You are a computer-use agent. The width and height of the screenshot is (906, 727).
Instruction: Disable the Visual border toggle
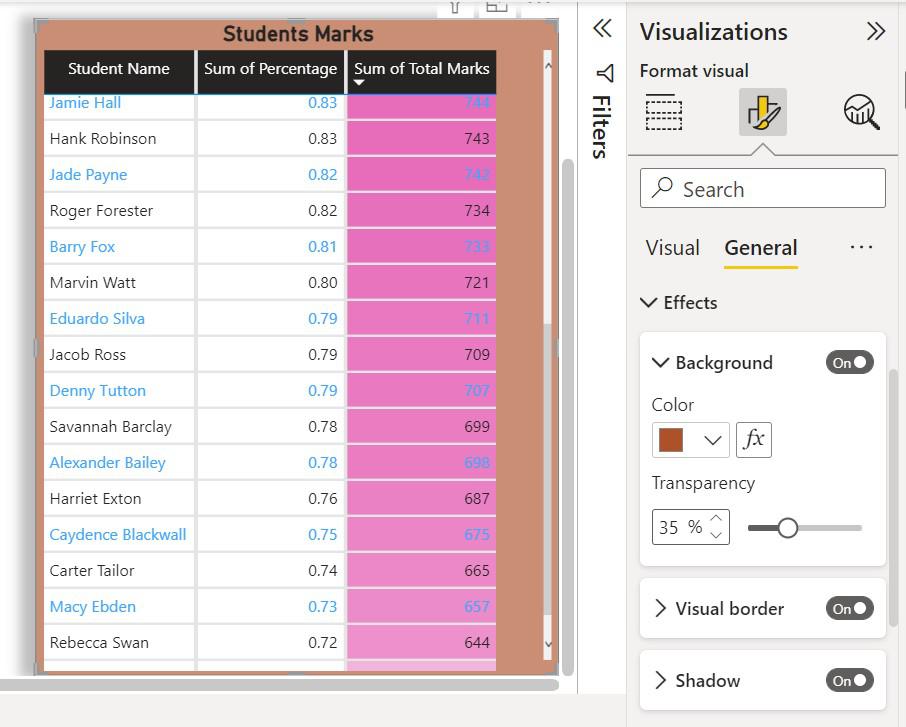click(849, 609)
